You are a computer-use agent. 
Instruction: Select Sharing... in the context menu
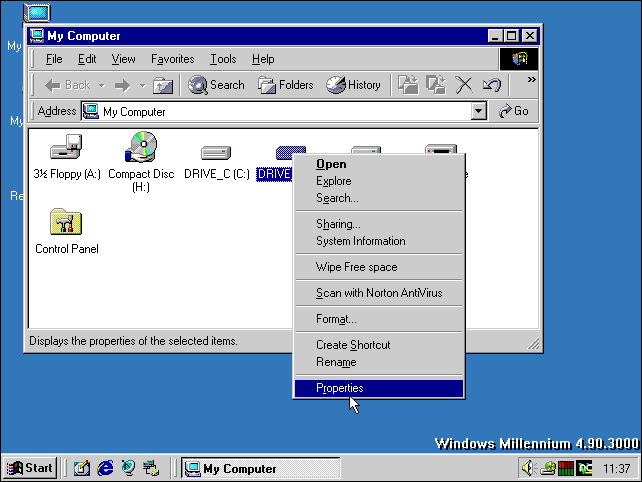[379, 224]
